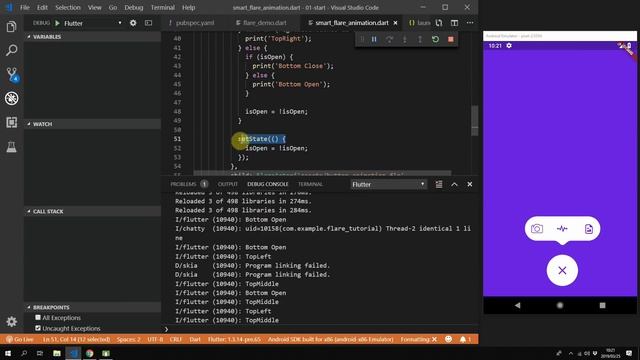Open the Extensions view
Screen dimensions: 640x360
click(11, 122)
